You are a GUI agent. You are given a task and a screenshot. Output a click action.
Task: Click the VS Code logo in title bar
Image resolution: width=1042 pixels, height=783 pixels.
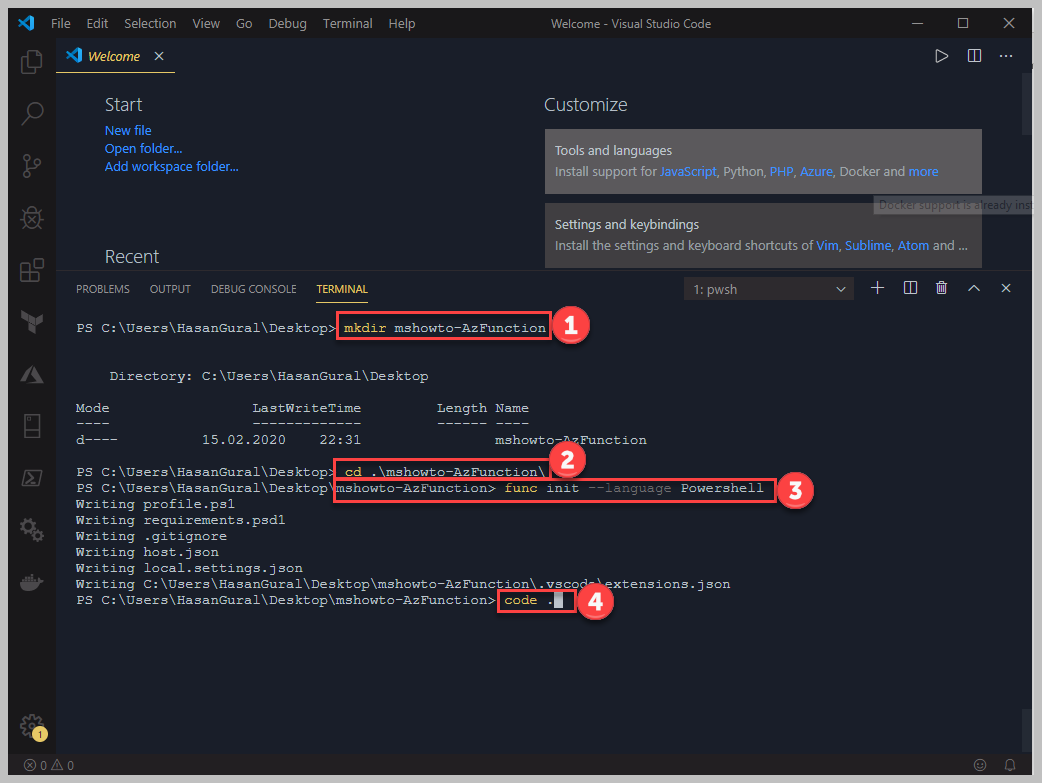tap(26, 23)
